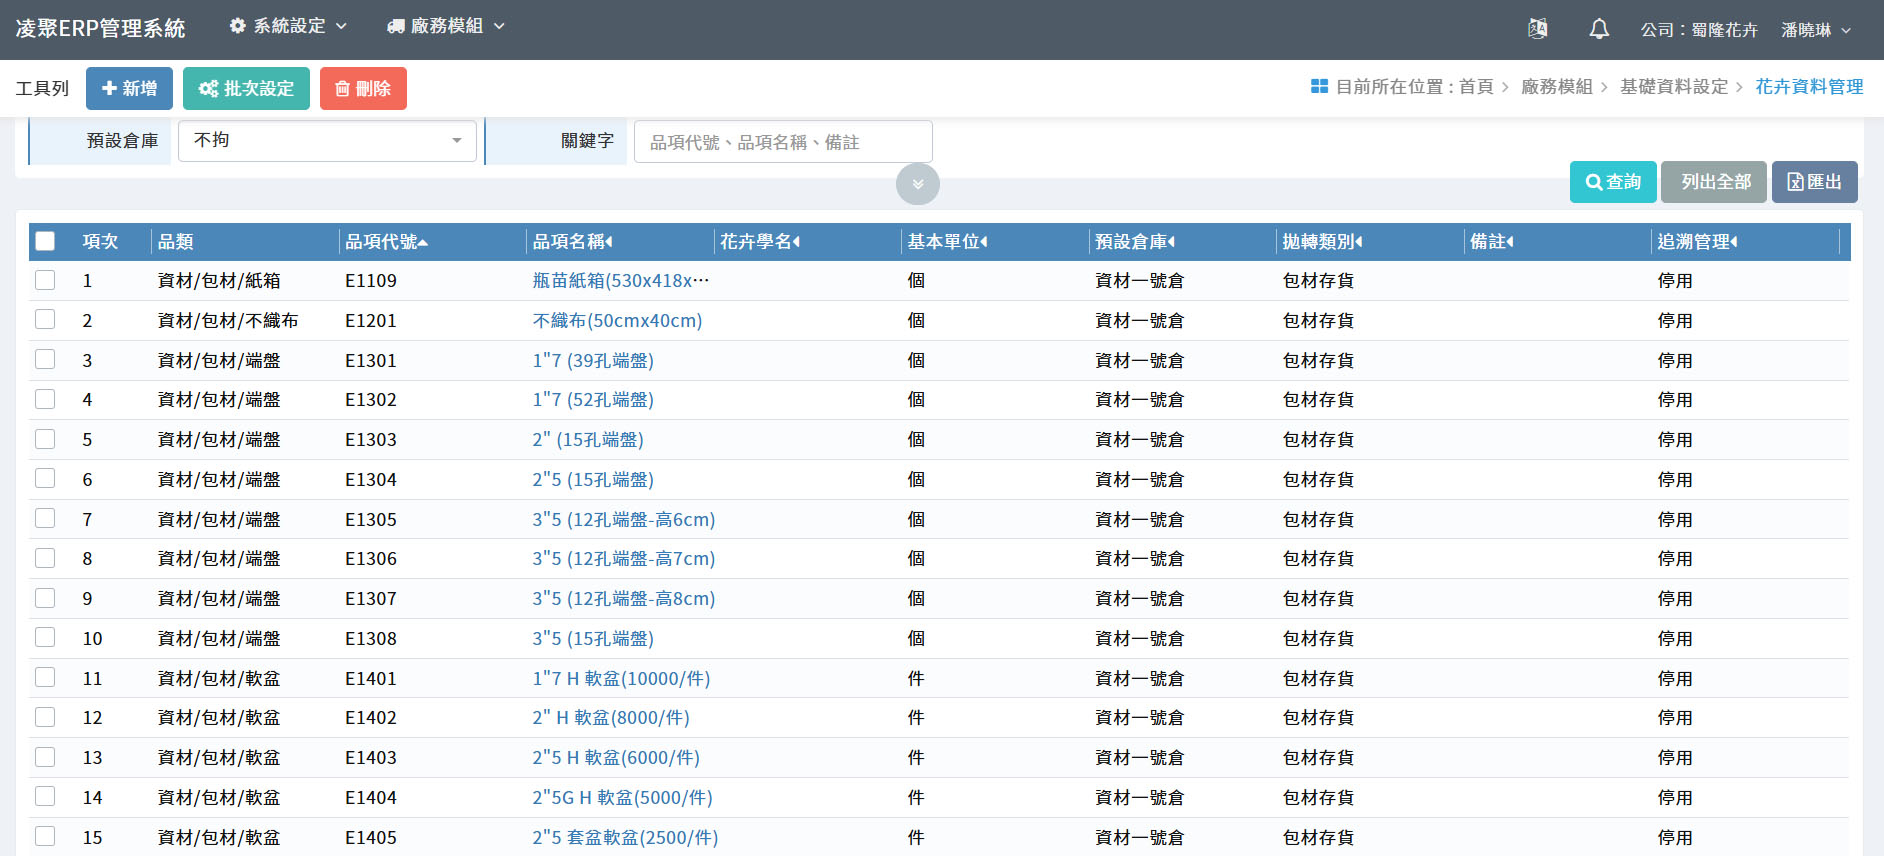
Task: Click the notification bell icon
Action: click(1599, 29)
